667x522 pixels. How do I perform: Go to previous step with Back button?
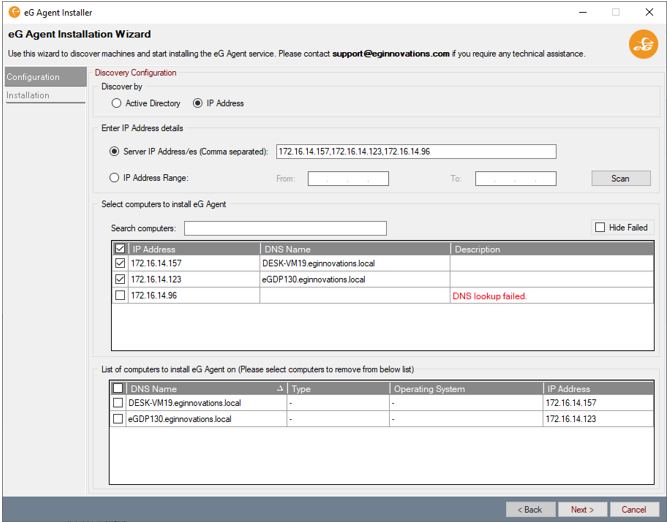click(x=530, y=510)
